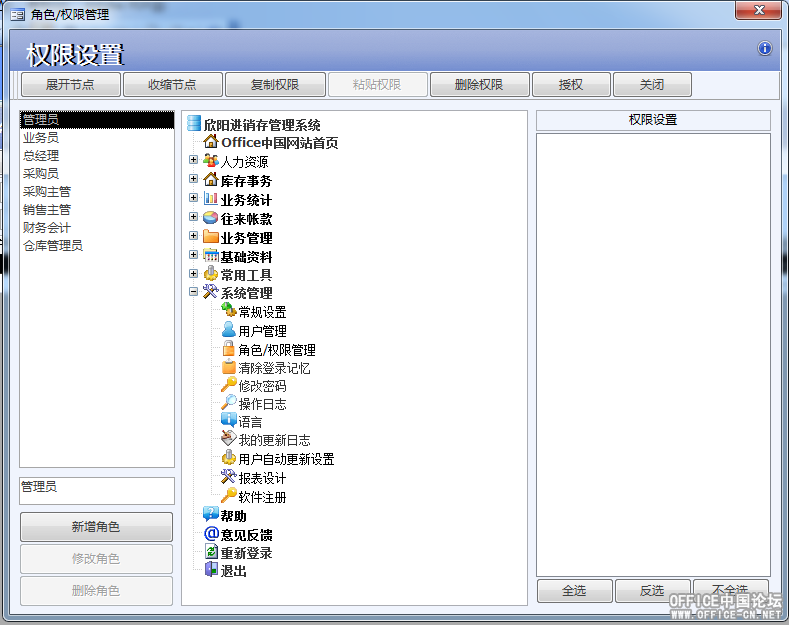Click the gear icon of 常用工具

(x=211, y=274)
